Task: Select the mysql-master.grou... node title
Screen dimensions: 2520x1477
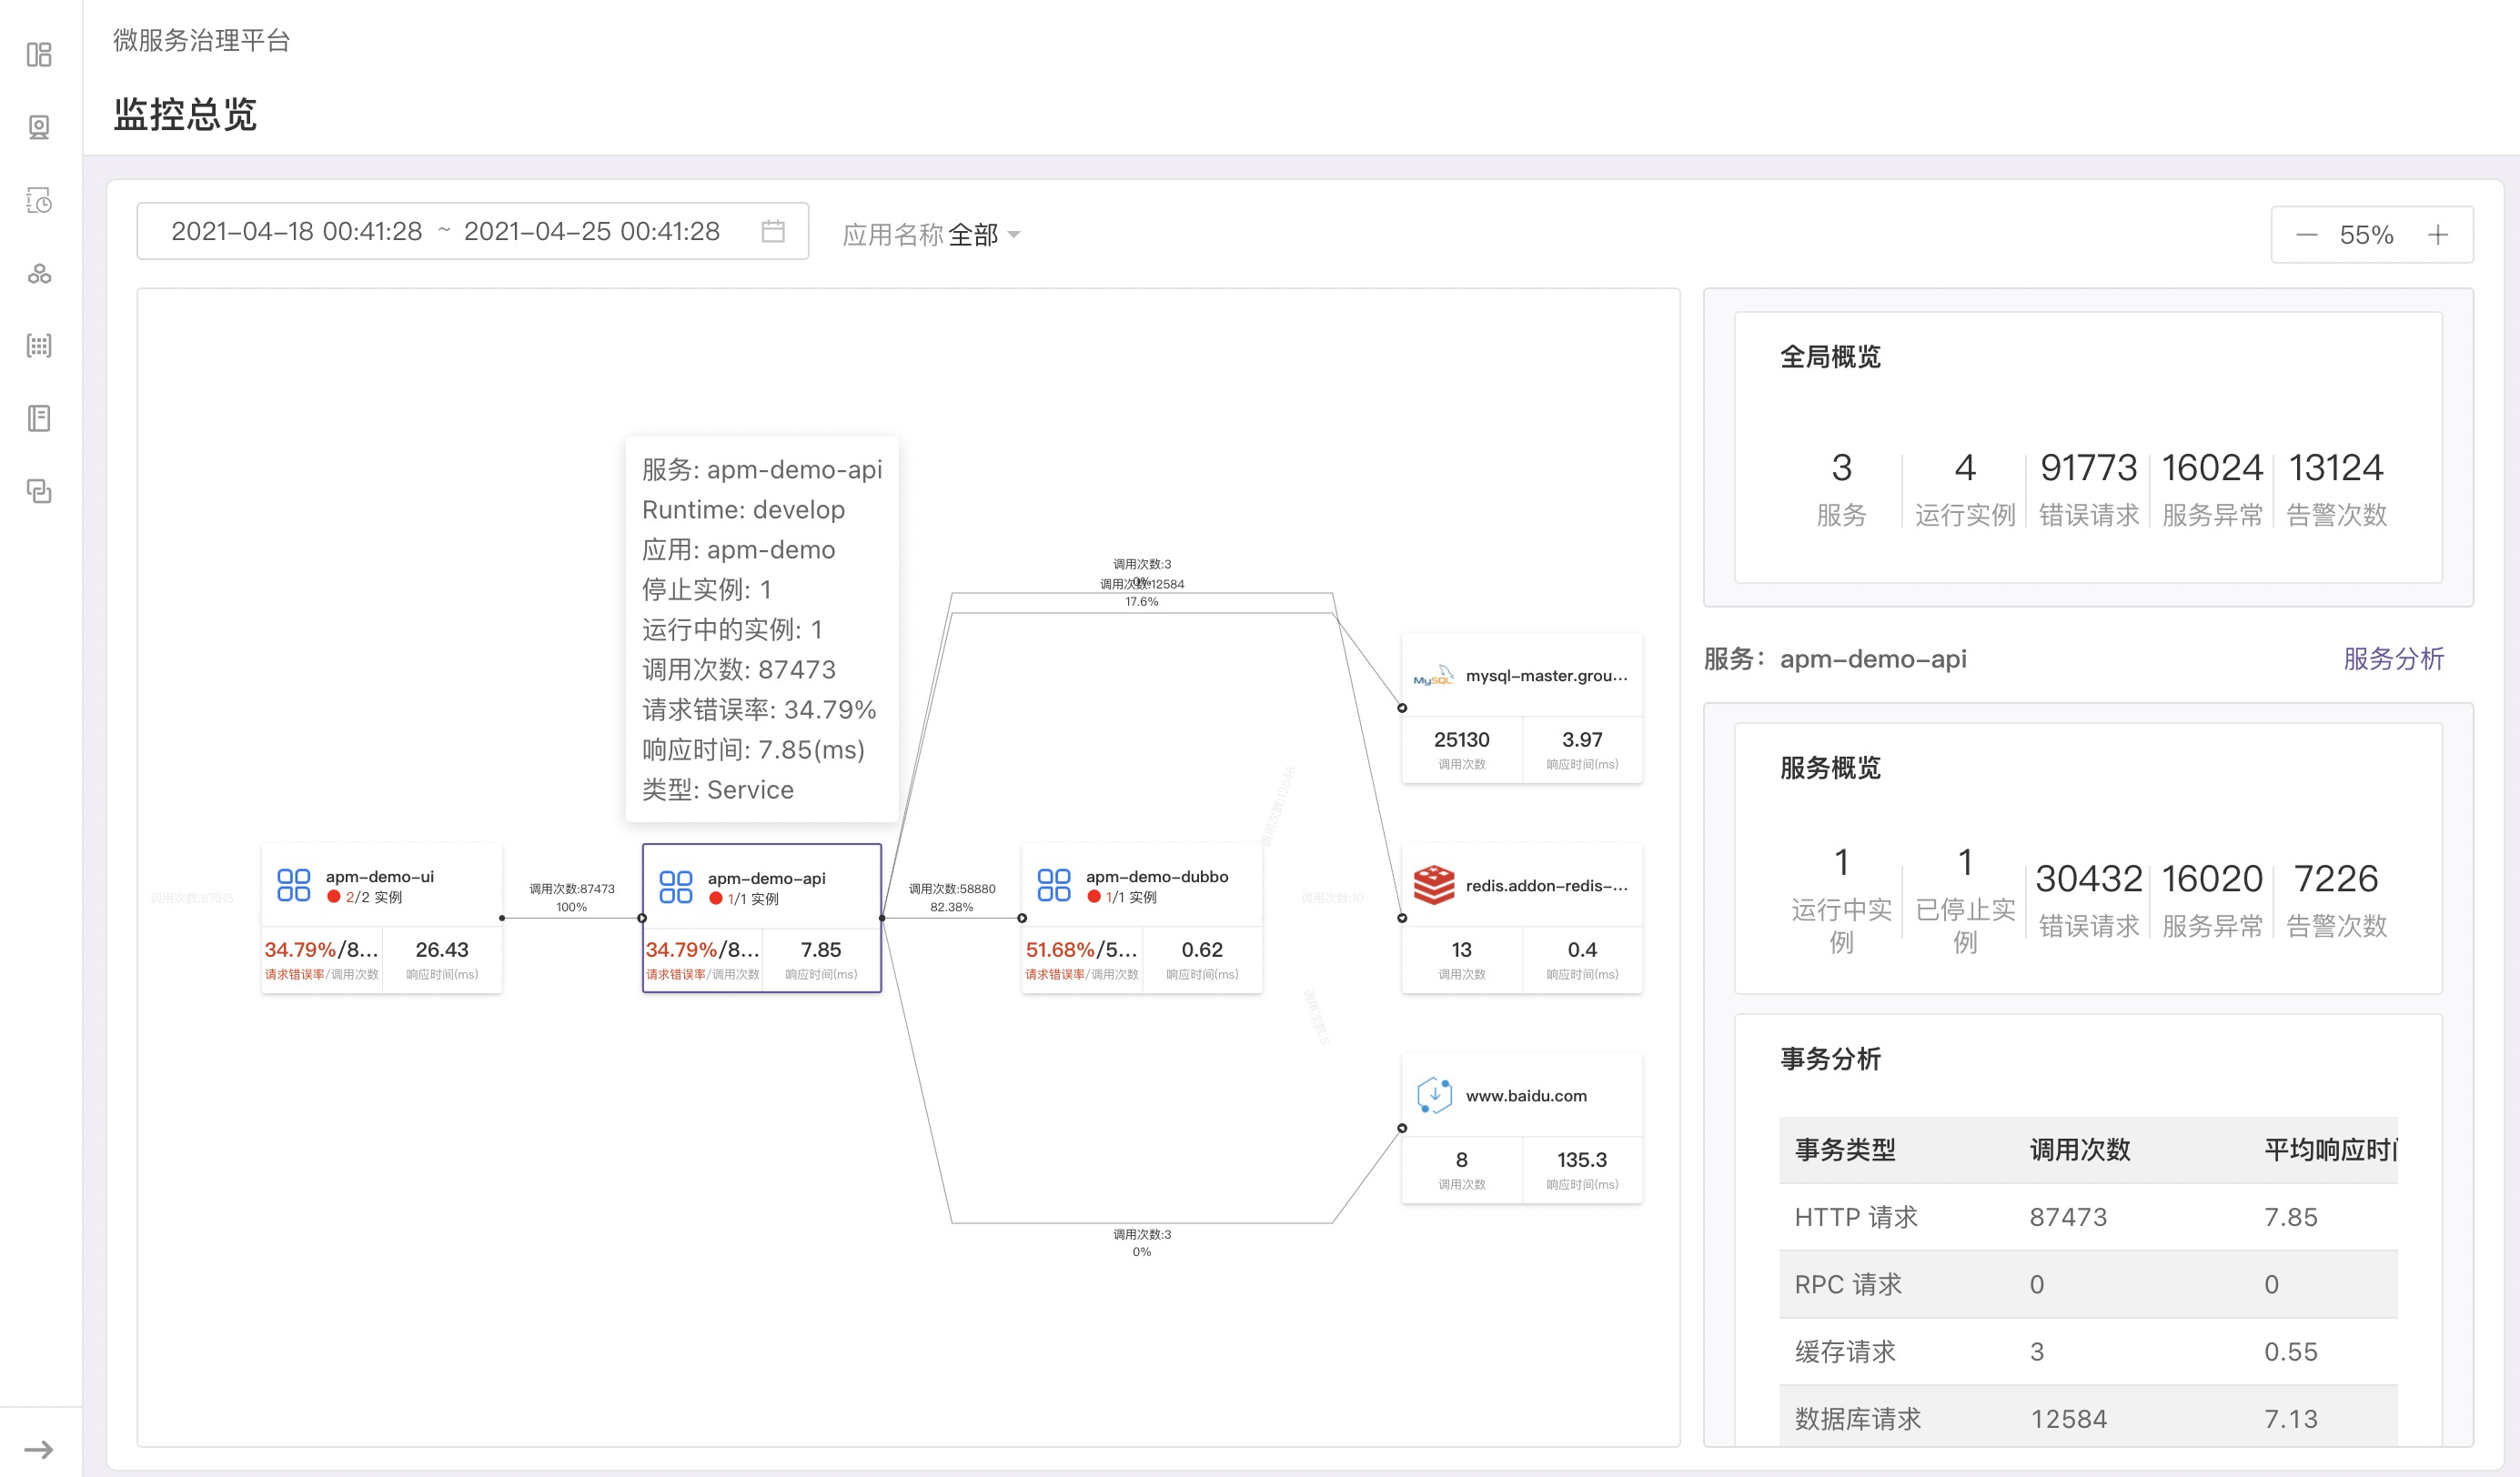Action: [1547, 676]
